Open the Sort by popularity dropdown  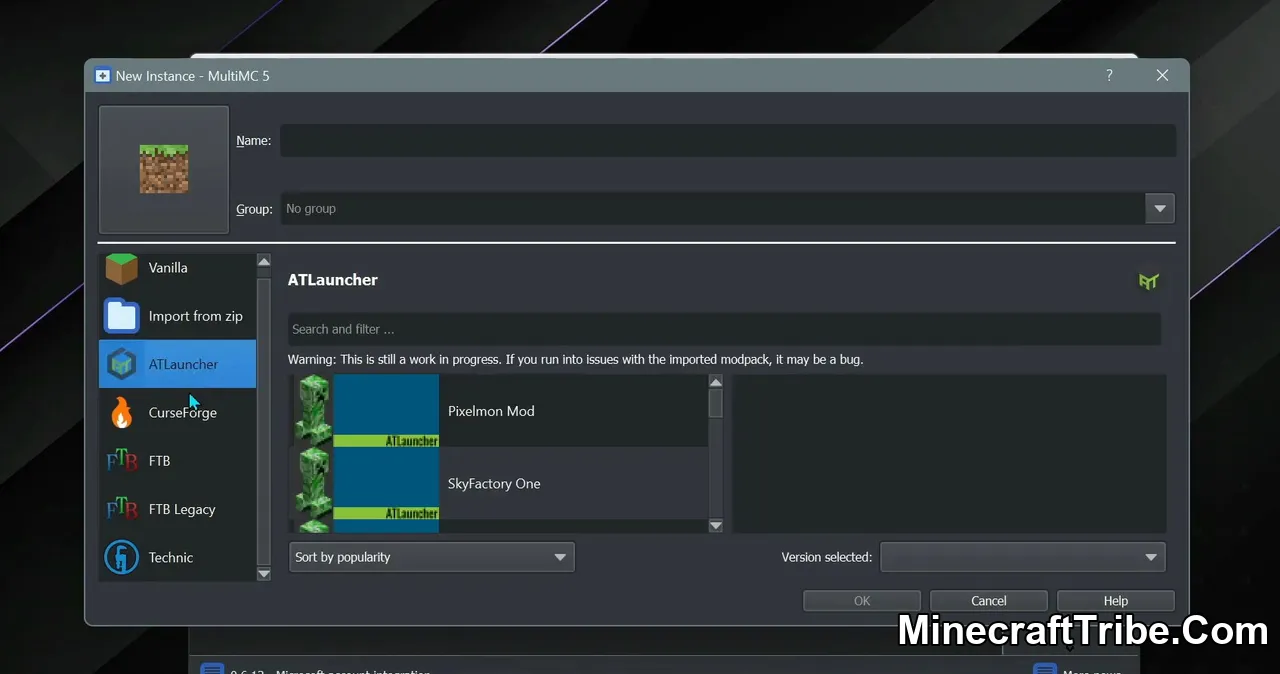pos(431,557)
